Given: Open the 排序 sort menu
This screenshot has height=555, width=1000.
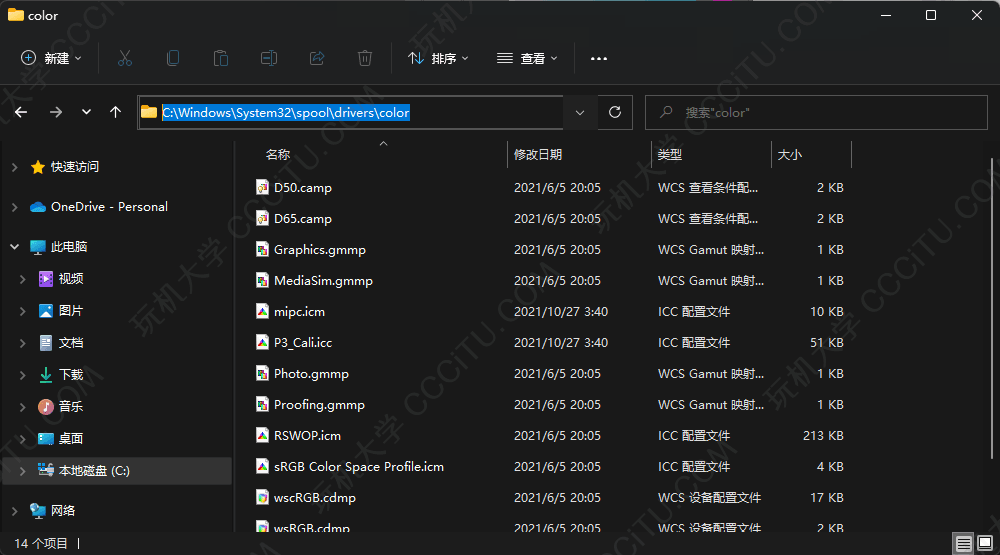Looking at the screenshot, I should [438, 59].
